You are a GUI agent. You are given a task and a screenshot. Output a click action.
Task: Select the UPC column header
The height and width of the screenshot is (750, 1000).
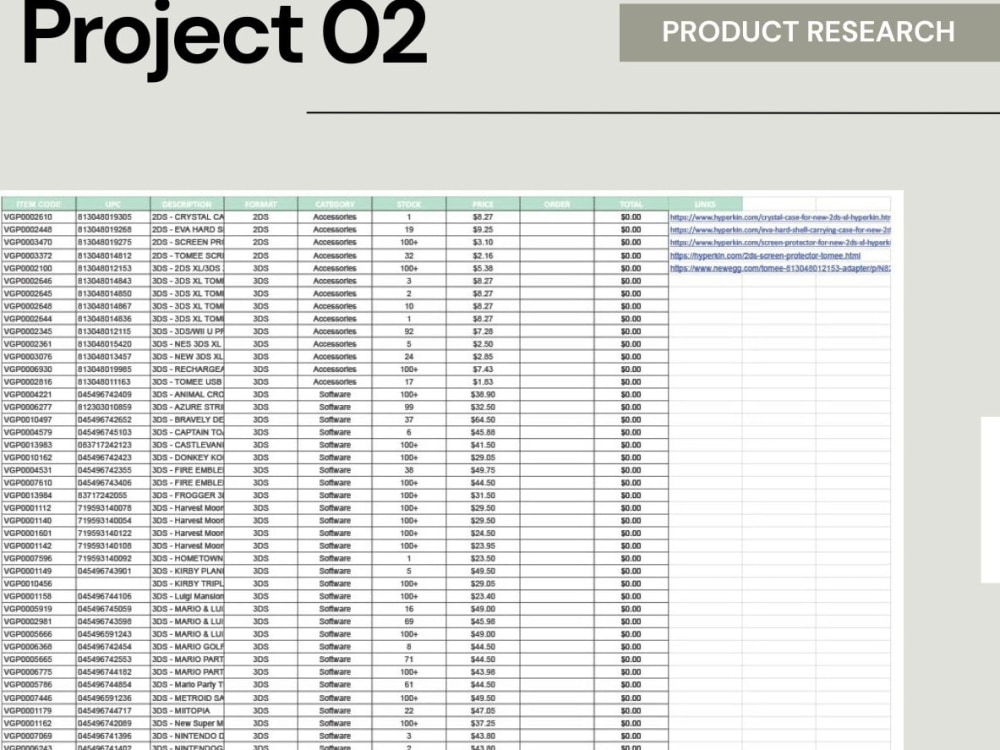tap(113, 204)
